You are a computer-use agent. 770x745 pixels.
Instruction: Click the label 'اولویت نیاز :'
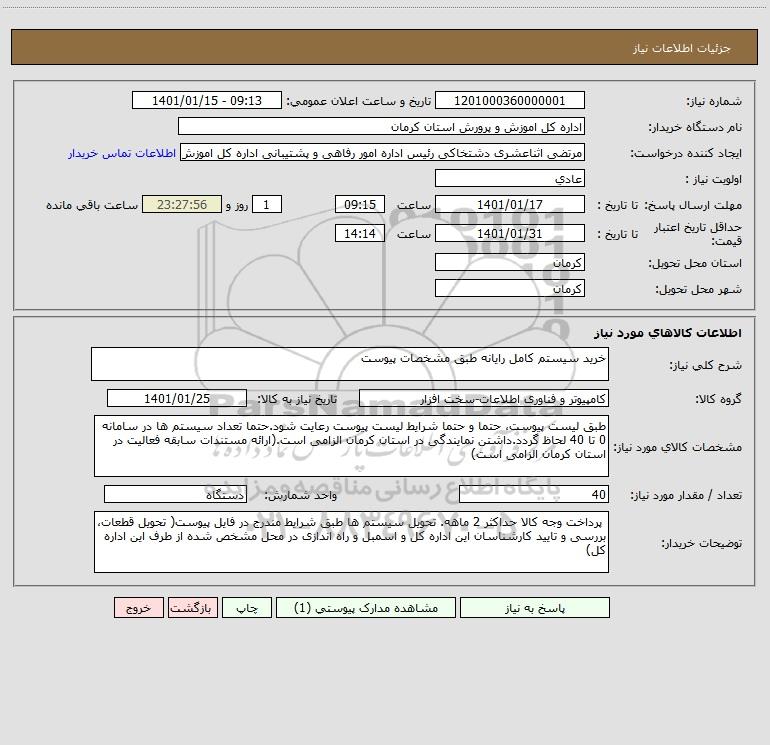tap(714, 180)
